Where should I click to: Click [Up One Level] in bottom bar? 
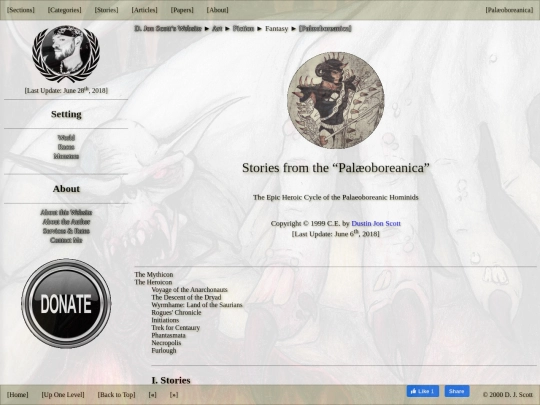pyautogui.click(x=63, y=395)
